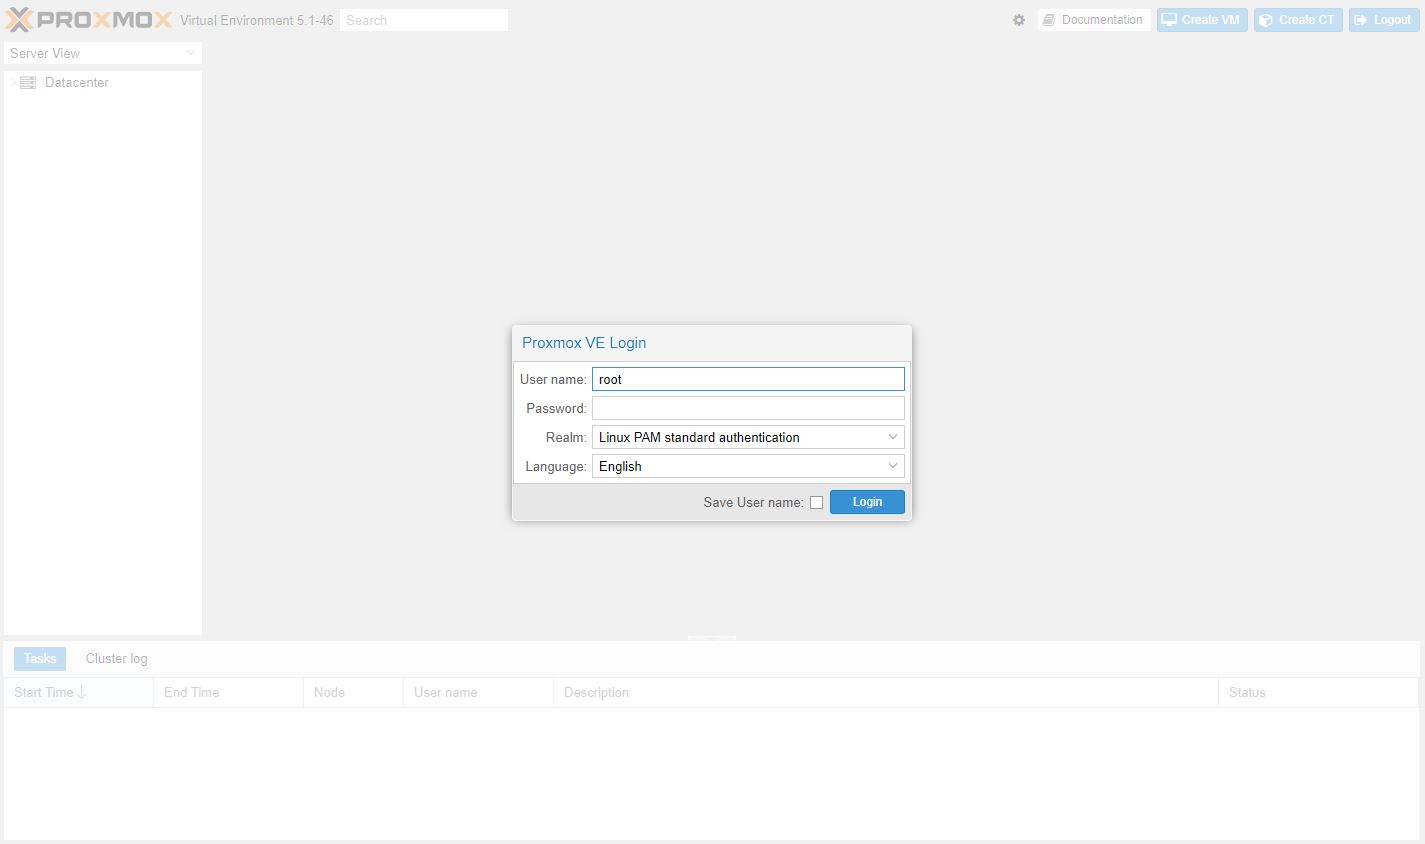Sort by the Status column header
This screenshot has height=844, width=1425.
pyautogui.click(x=1318, y=692)
